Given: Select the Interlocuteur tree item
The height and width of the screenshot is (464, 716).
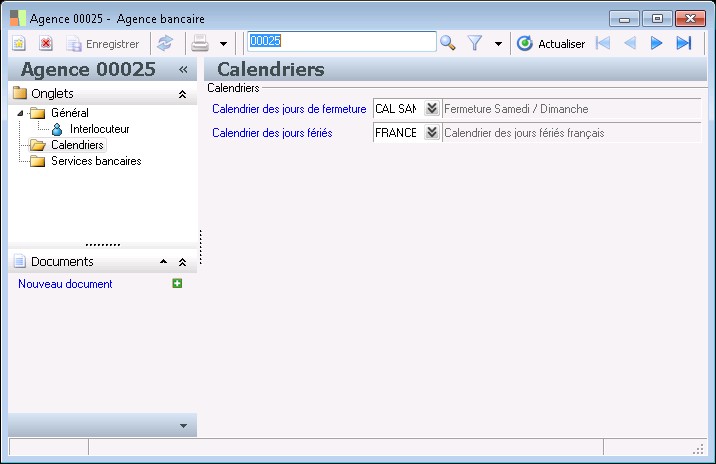Looking at the screenshot, I should (x=100, y=129).
